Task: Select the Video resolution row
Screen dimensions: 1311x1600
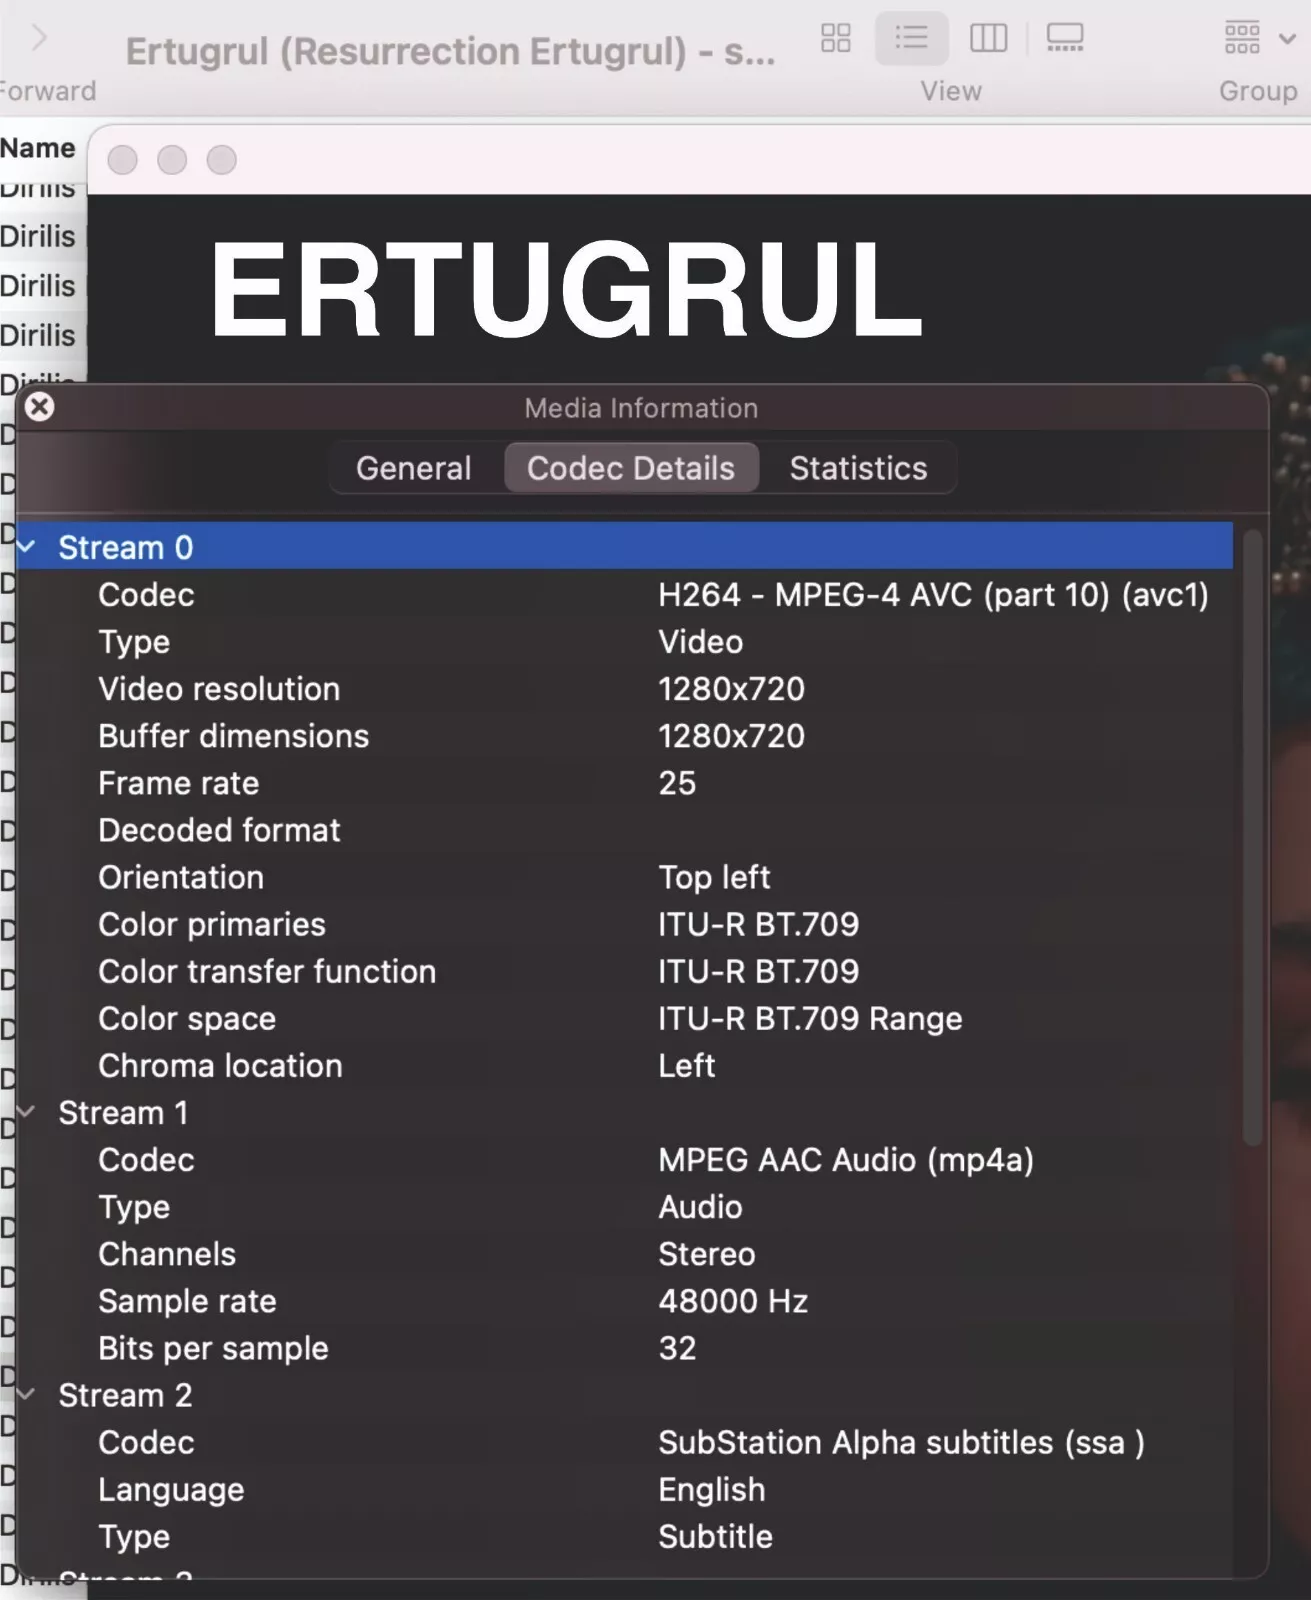Action: 625,689
